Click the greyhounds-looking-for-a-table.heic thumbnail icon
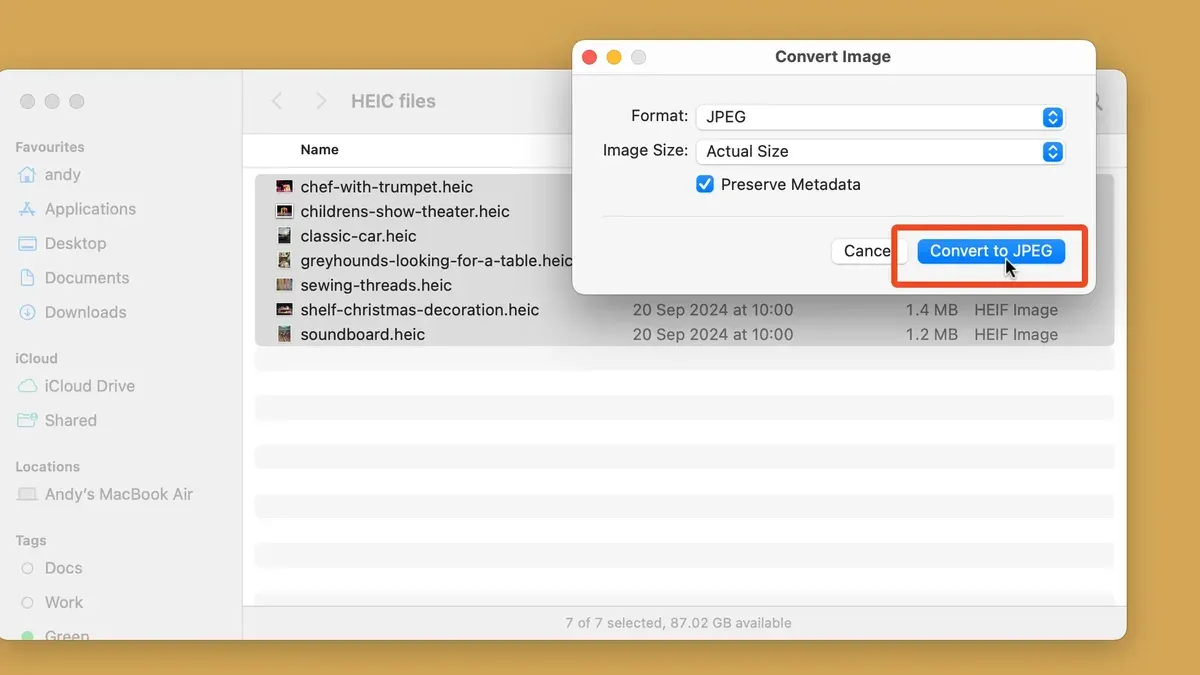Screen dimensions: 1200x675 tap(284, 261)
